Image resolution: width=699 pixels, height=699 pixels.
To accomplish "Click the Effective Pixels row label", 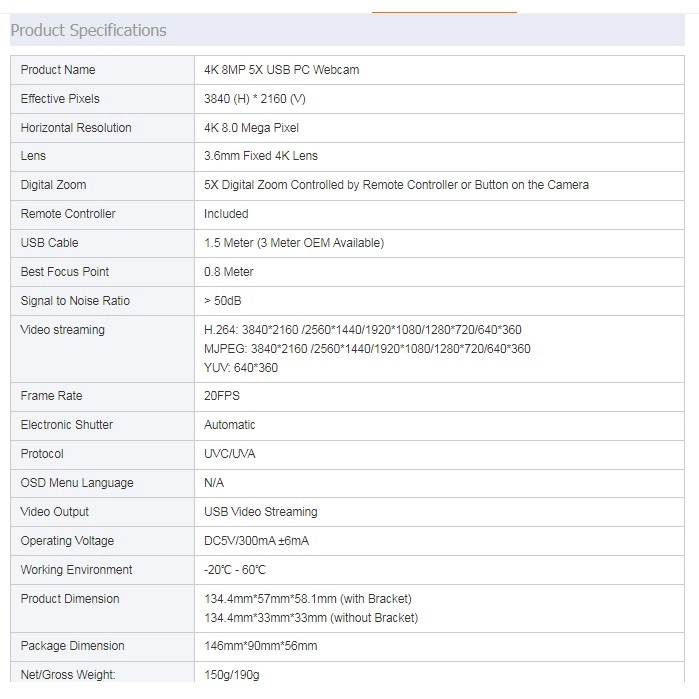I will click(x=60, y=99).
